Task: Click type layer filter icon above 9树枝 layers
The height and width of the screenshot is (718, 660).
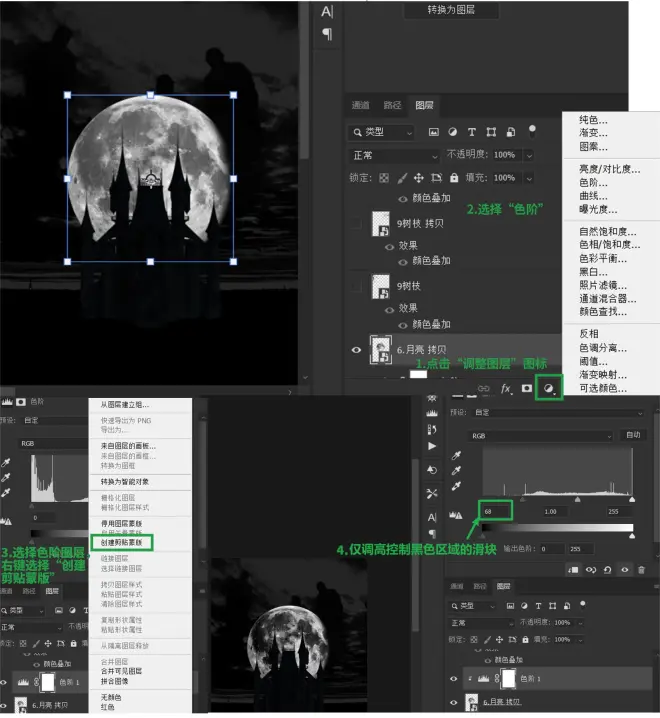Action: coord(472,132)
